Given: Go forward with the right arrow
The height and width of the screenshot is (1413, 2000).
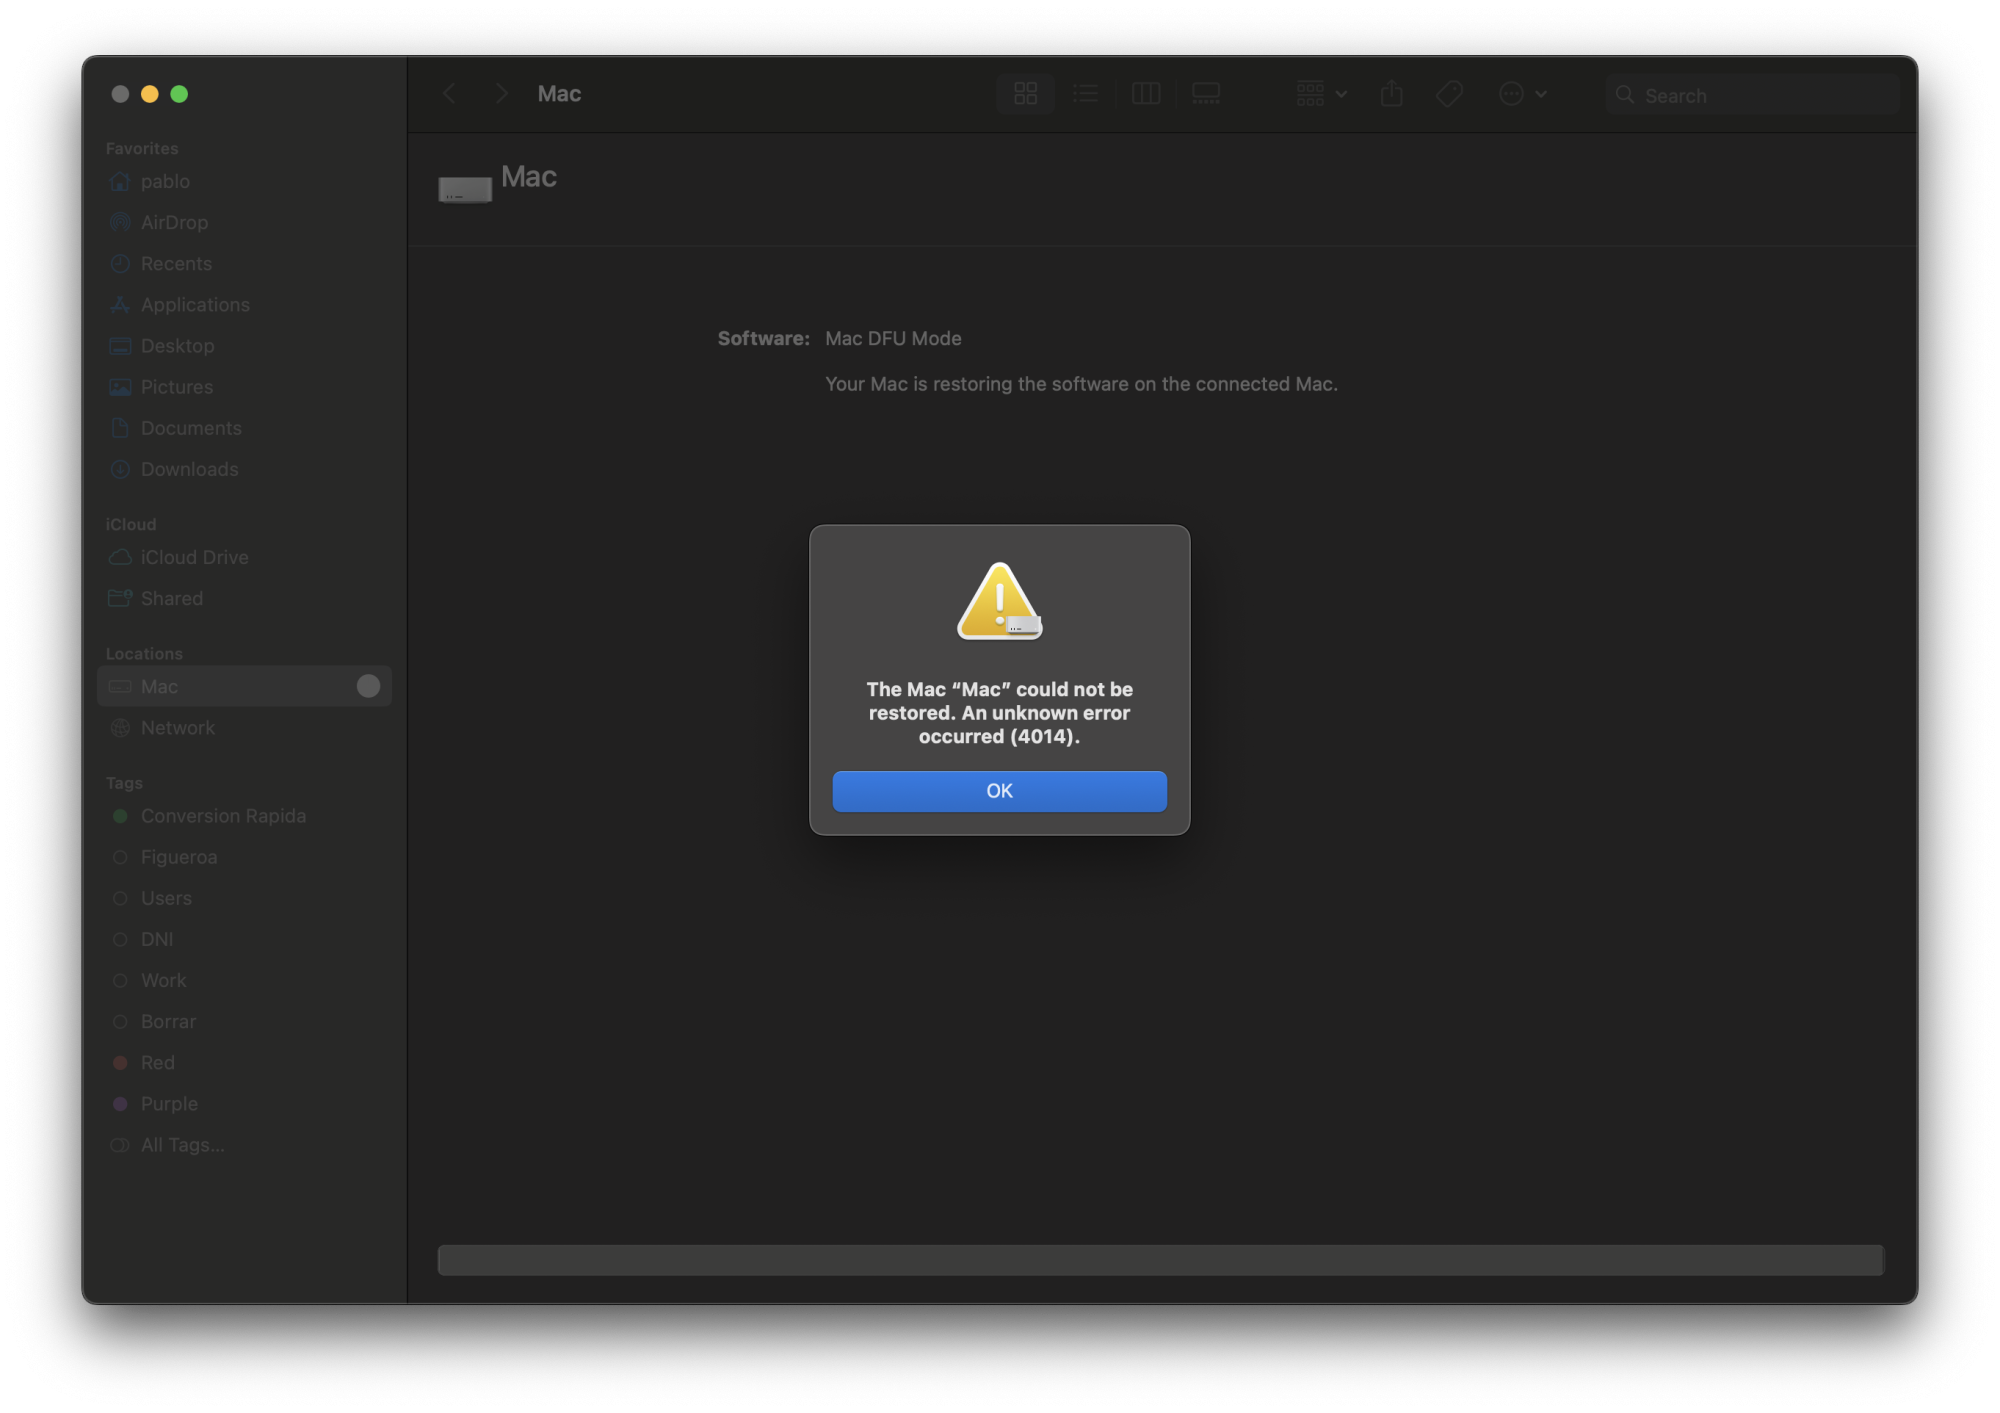Looking at the screenshot, I should 502,94.
